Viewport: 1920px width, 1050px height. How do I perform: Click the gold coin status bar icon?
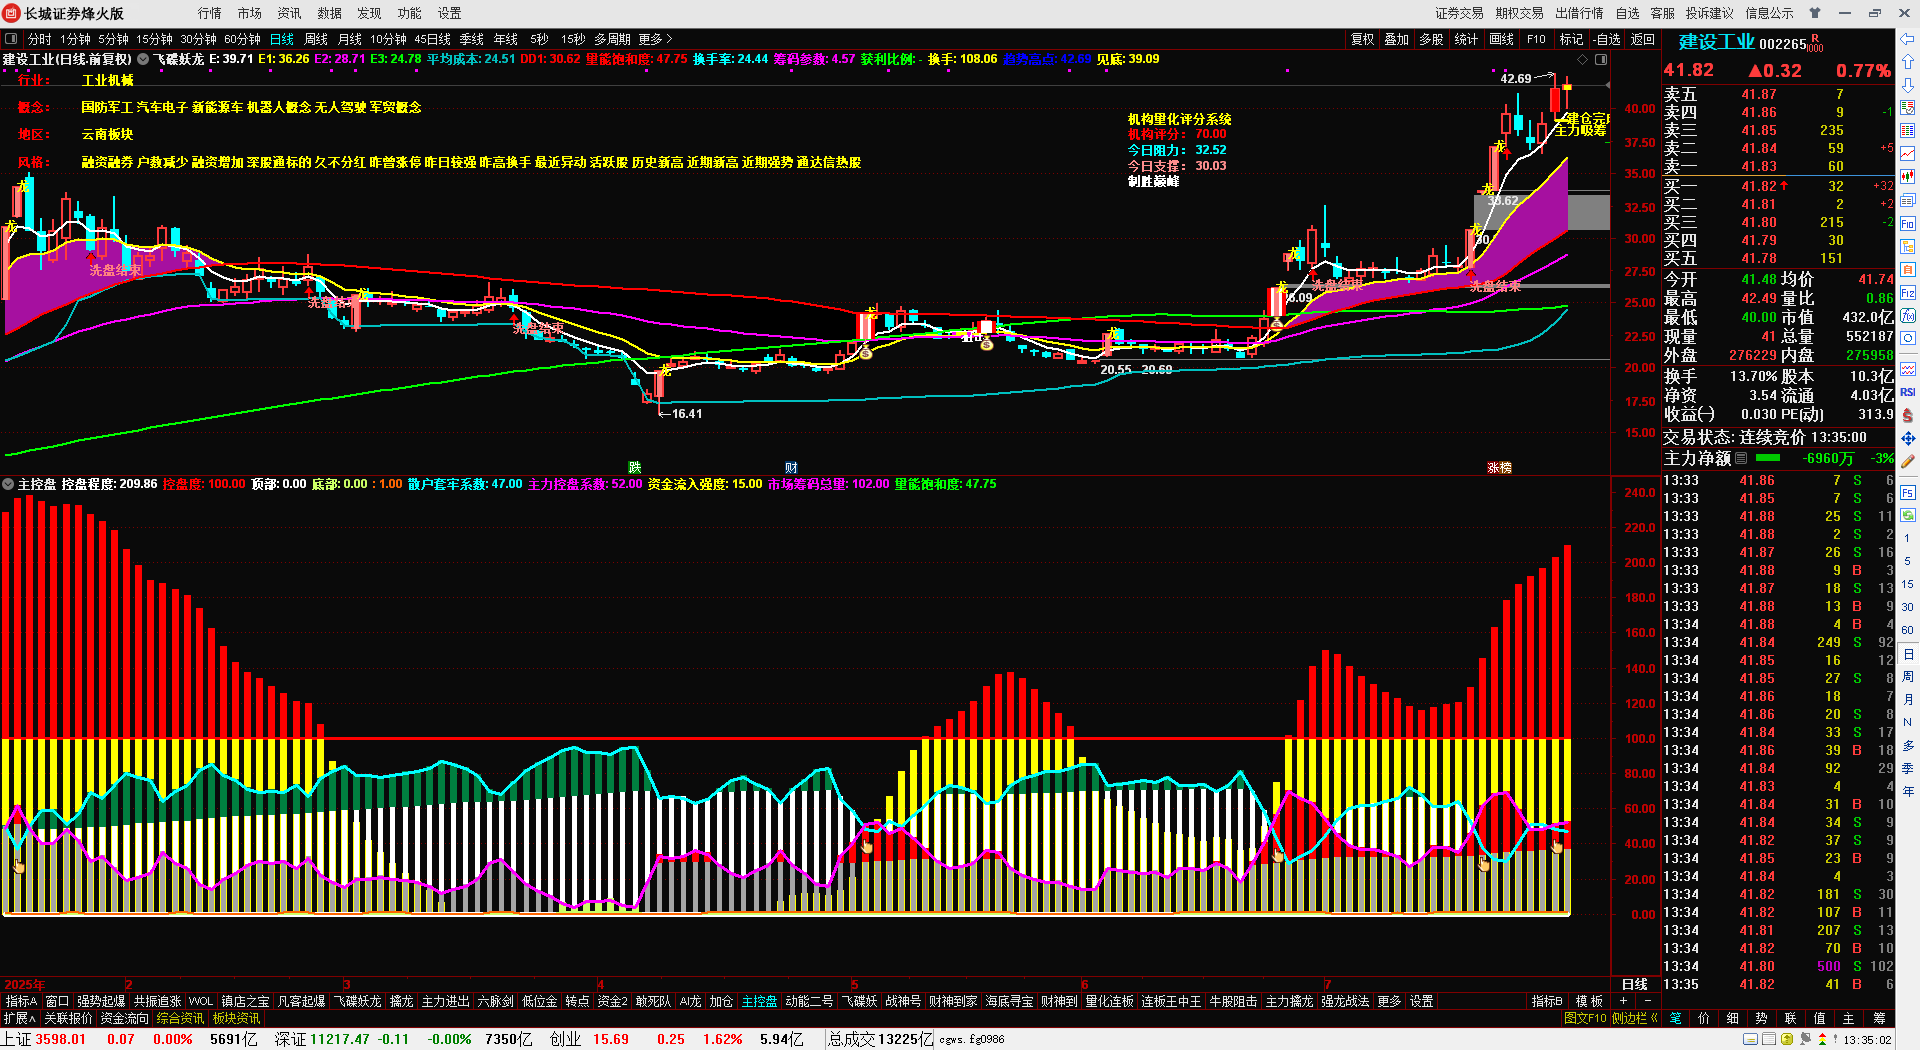click(1787, 1040)
